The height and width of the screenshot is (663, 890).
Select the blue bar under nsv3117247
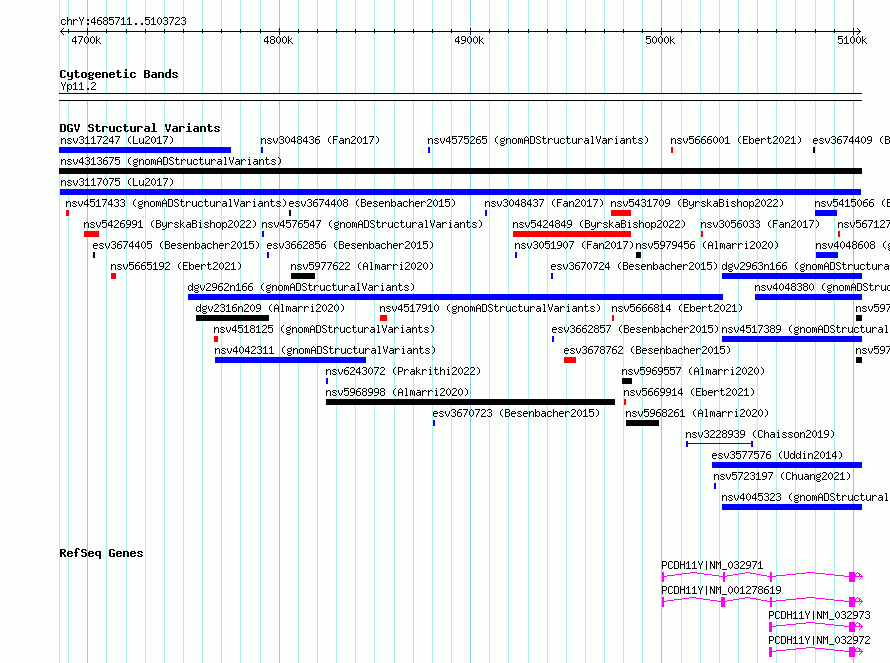click(145, 150)
